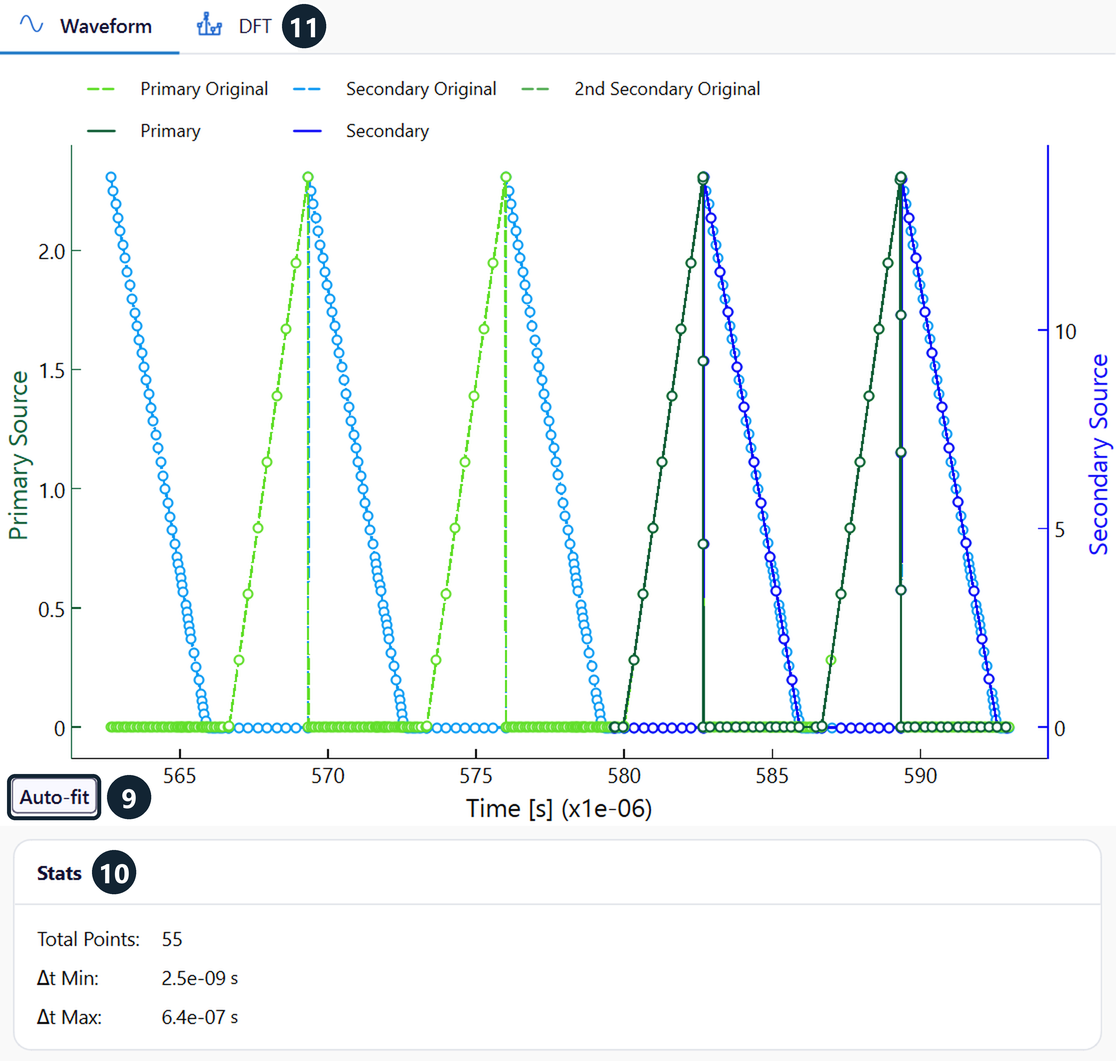Image resolution: width=1116 pixels, height=1061 pixels.
Task: Click the Time [s] (x1e-06) axis label
Action: tap(559, 809)
